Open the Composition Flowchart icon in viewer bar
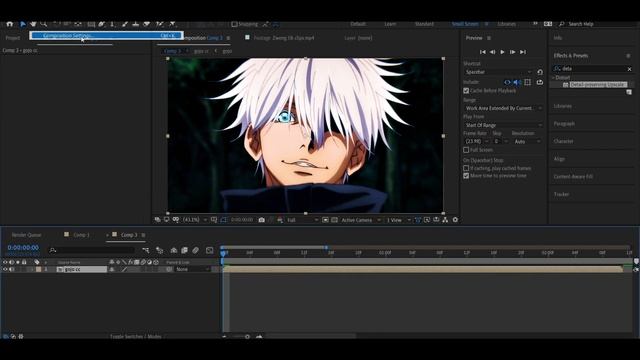This screenshot has height=360, width=640. 445,220
